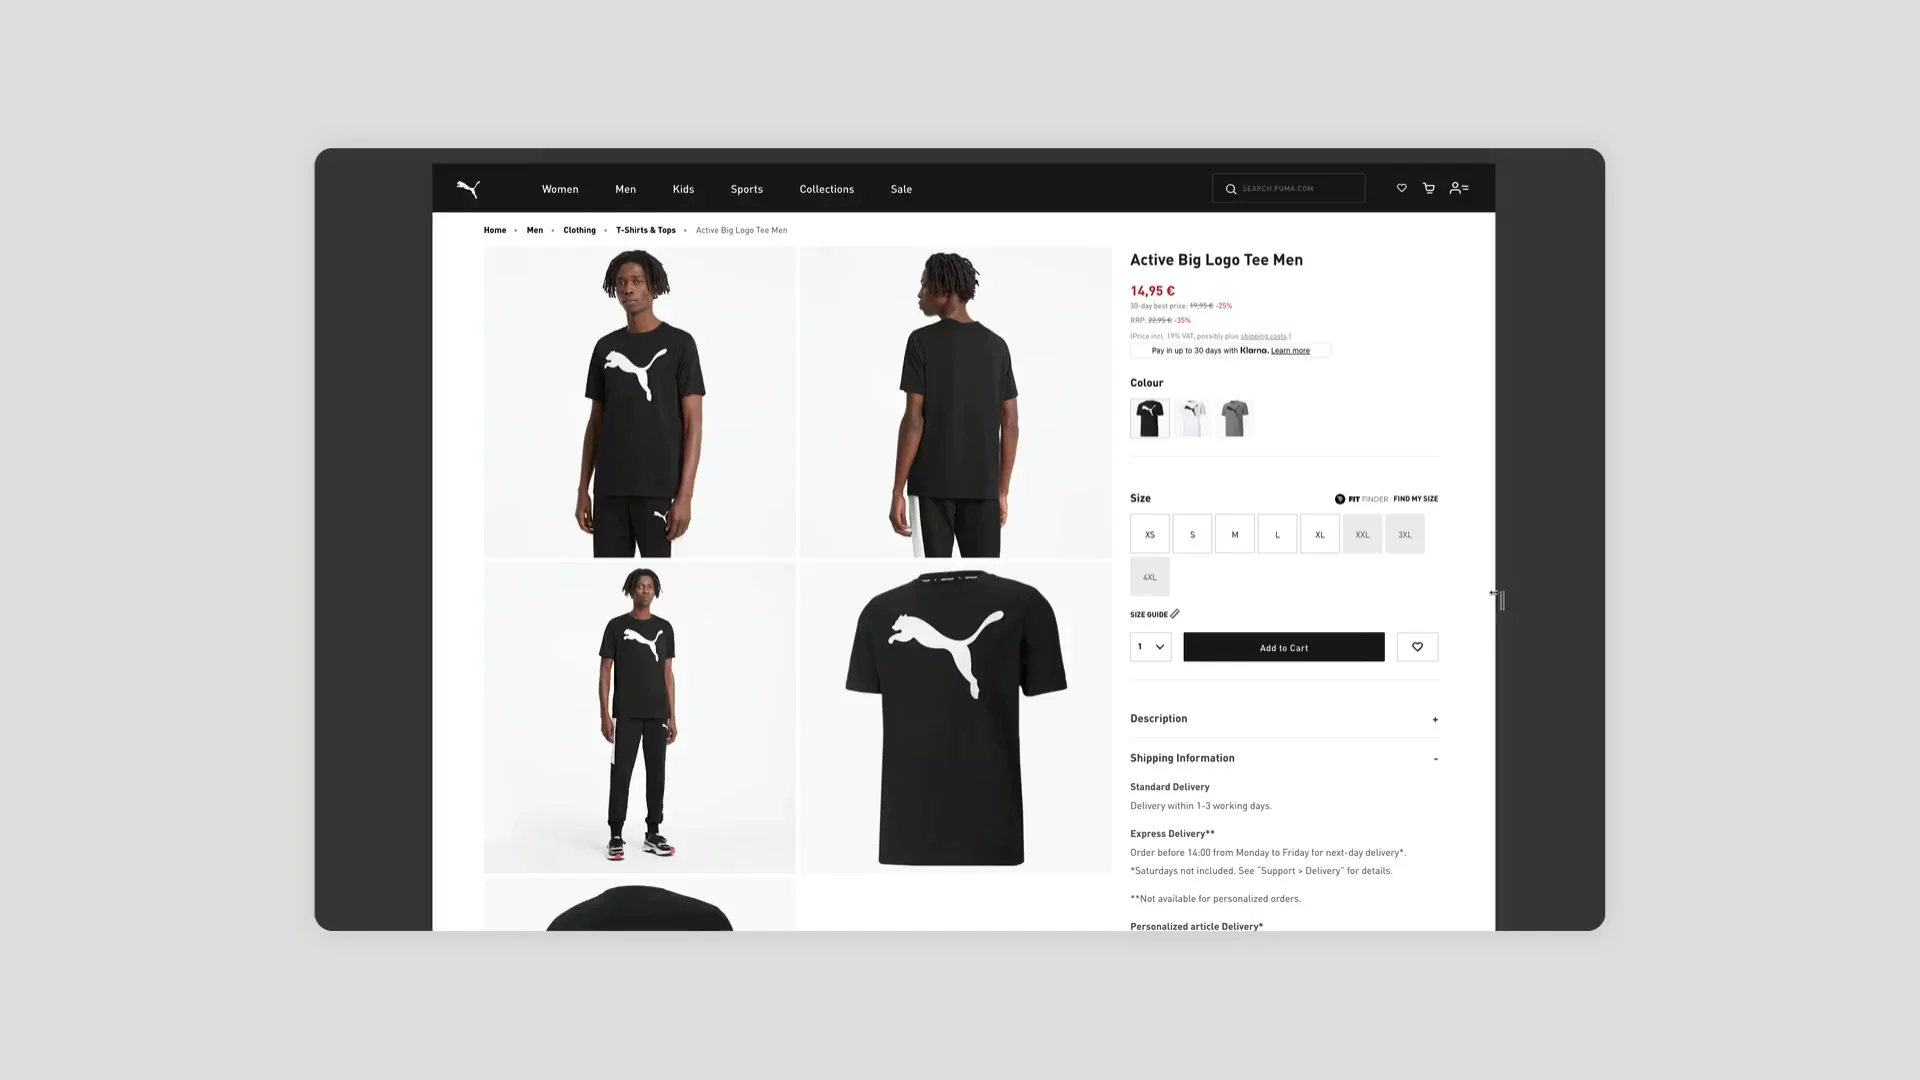This screenshot has height=1080, width=1920.
Task: Click the Puma logo in the header
Action: click(x=468, y=189)
